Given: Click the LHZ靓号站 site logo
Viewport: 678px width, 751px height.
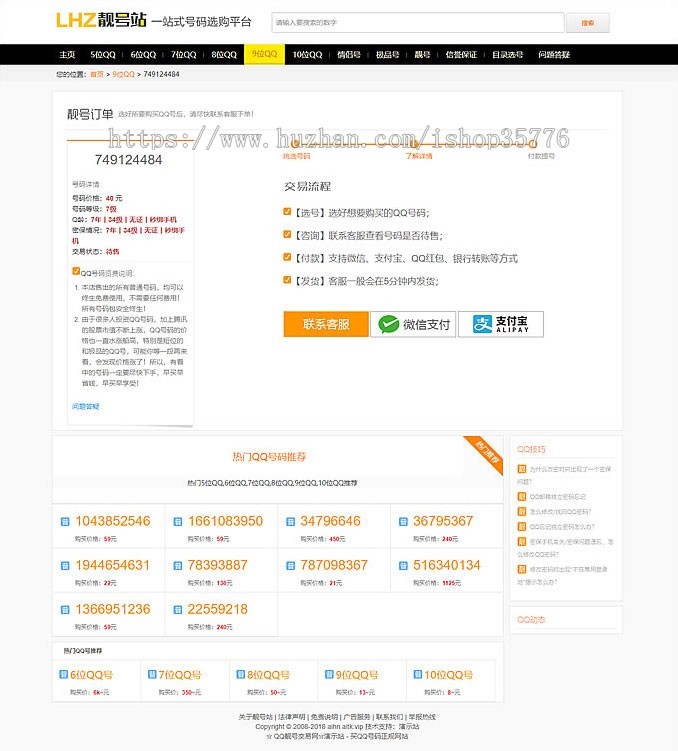Looking at the screenshot, I should [x=101, y=20].
